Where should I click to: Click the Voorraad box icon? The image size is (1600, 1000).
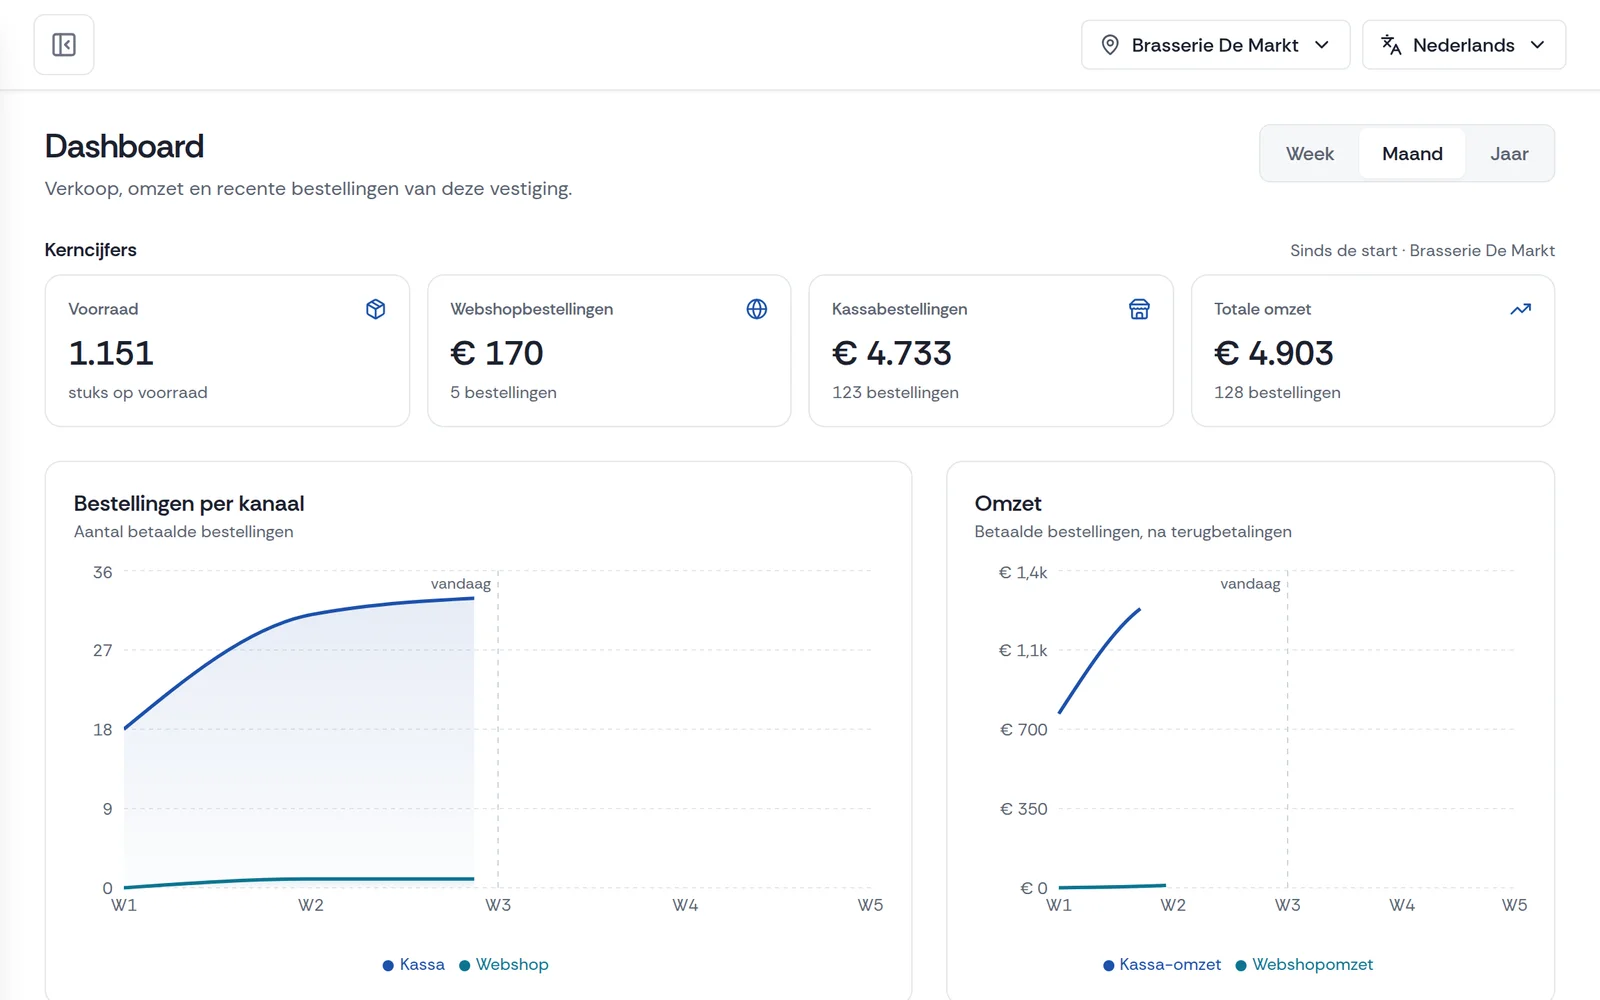(376, 309)
